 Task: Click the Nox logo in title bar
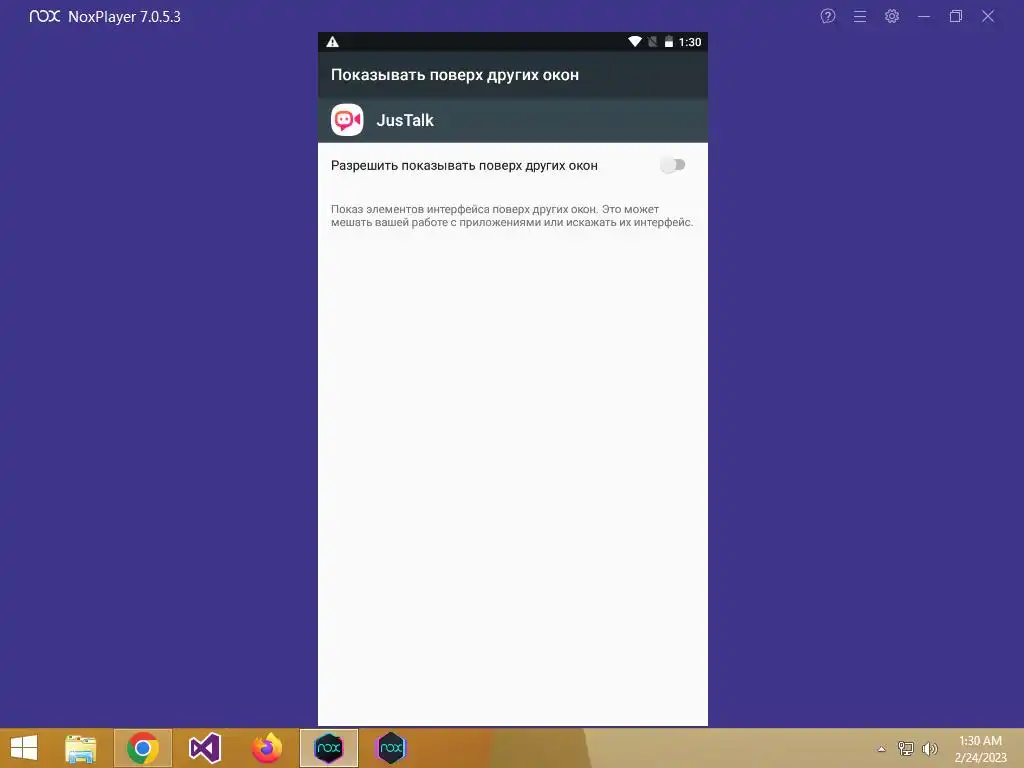[x=44, y=16]
